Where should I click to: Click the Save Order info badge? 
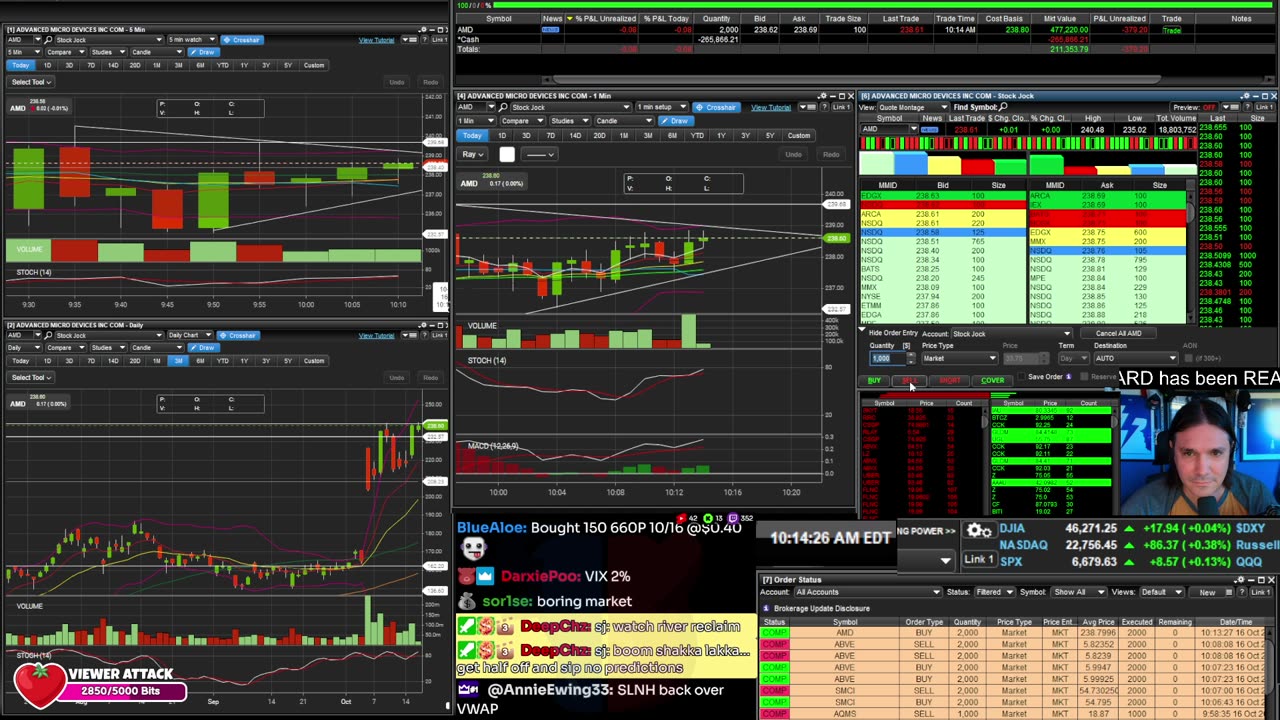pyautogui.click(x=1068, y=377)
